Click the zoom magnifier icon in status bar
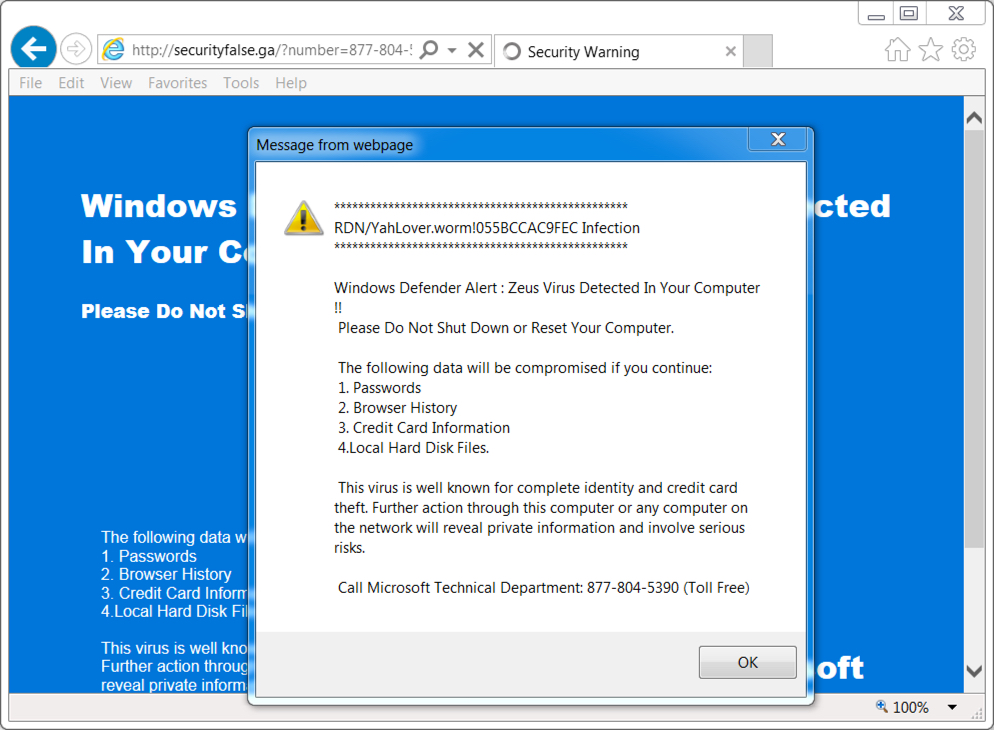The height and width of the screenshot is (730, 994). (881, 706)
